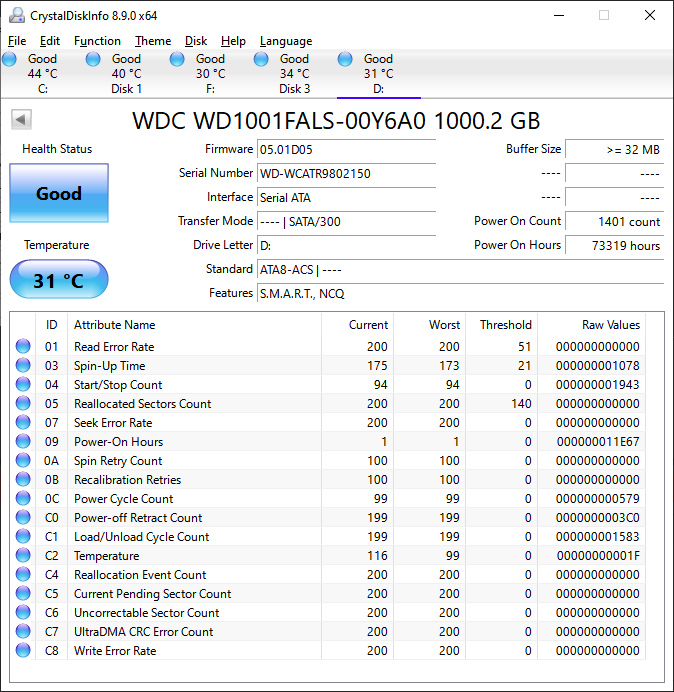The width and height of the screenshot is (674, 692).
Task: Open the Language menu
Action: 286,41
